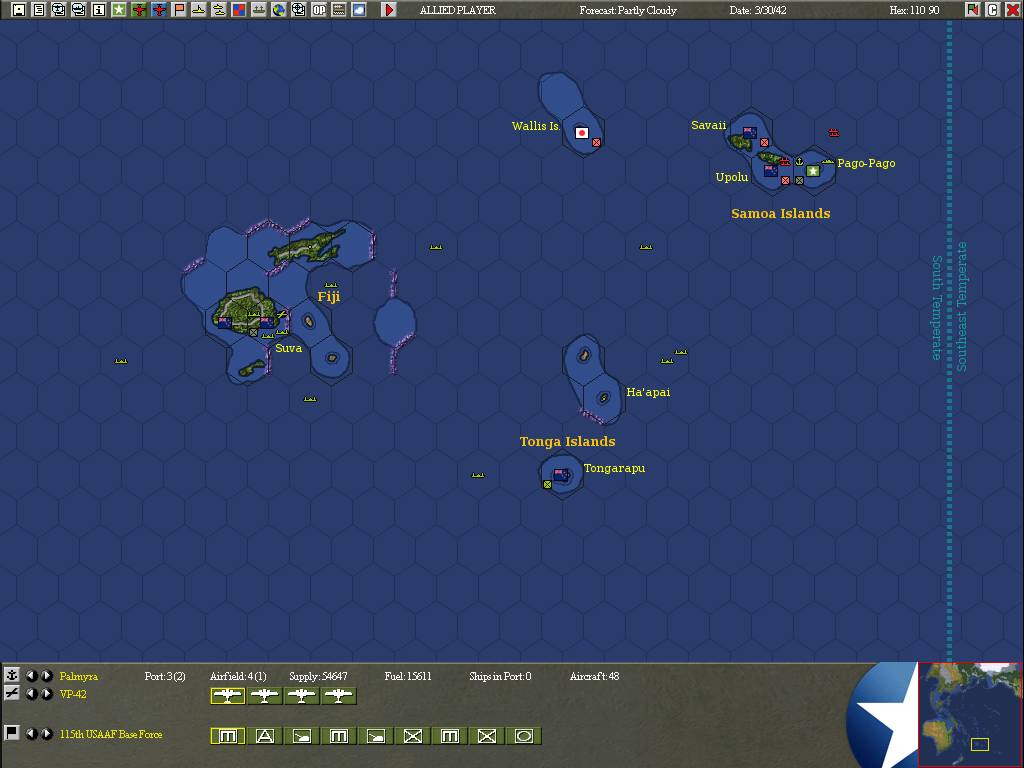Click the 'Forecast: Partly Cloudy' text
The width and height of the screenshot is (1024, 768).
628,10
